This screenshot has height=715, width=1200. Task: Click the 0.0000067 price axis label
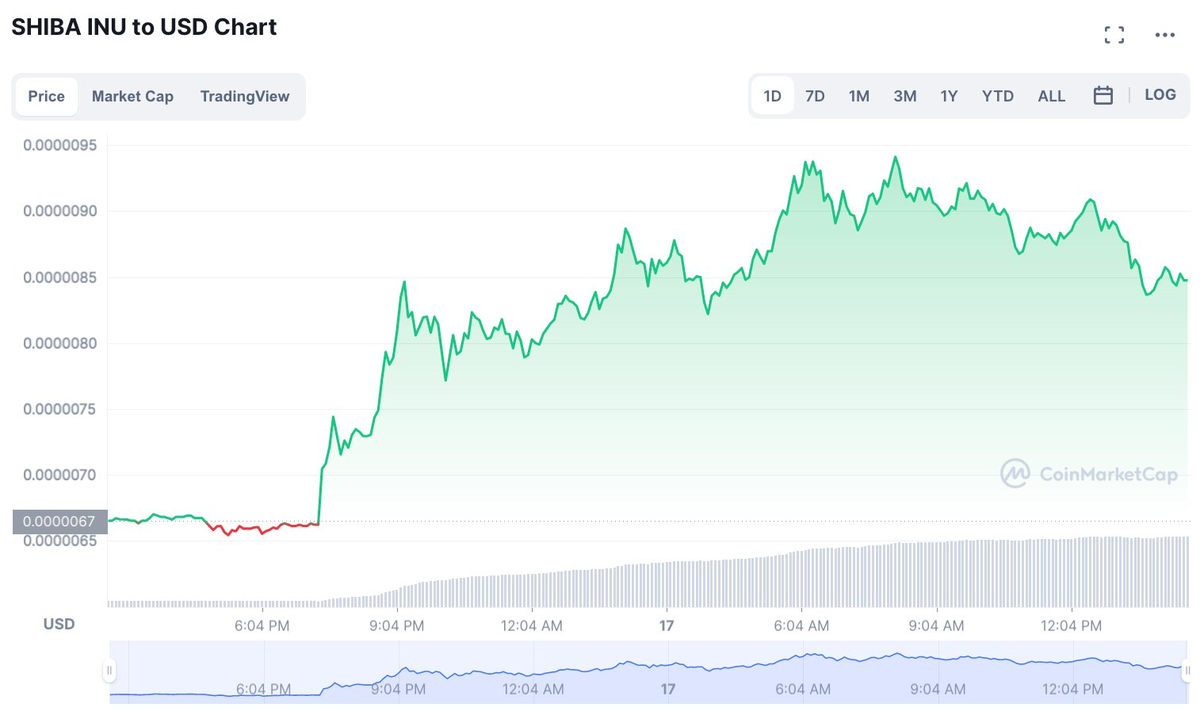click(57, 521)
